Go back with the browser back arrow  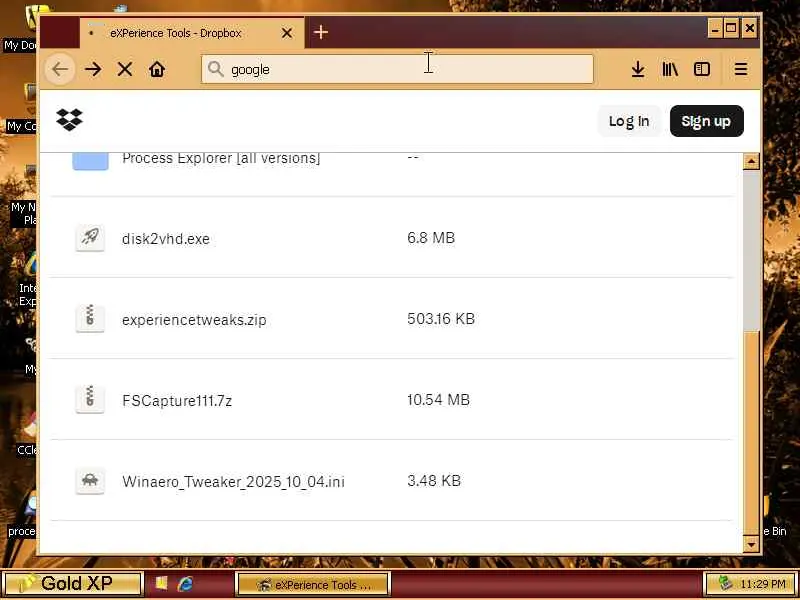click(x=60, y=69)
